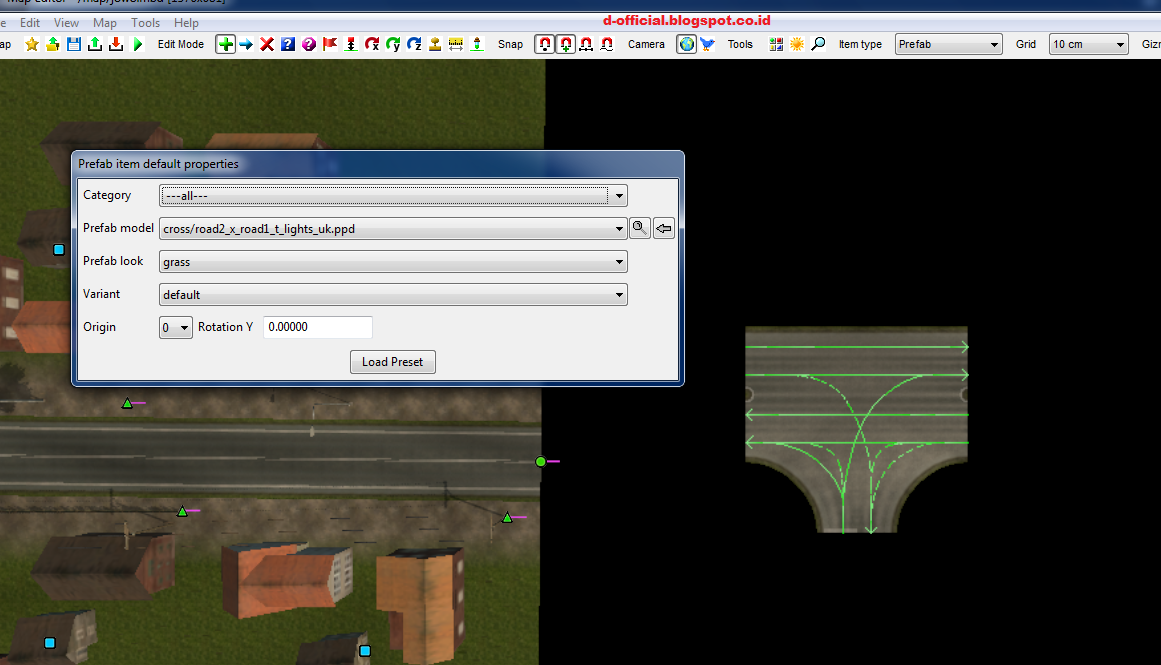The image size is (1161, 665).
Task: Open the Help menu
Action: (x=186, y=22)
